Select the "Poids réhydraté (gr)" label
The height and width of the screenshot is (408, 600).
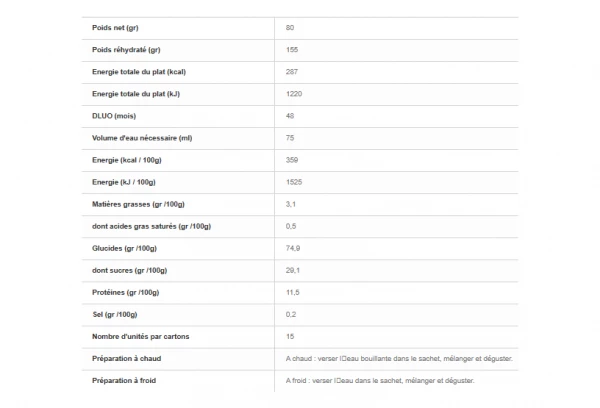tap(127, 49)
